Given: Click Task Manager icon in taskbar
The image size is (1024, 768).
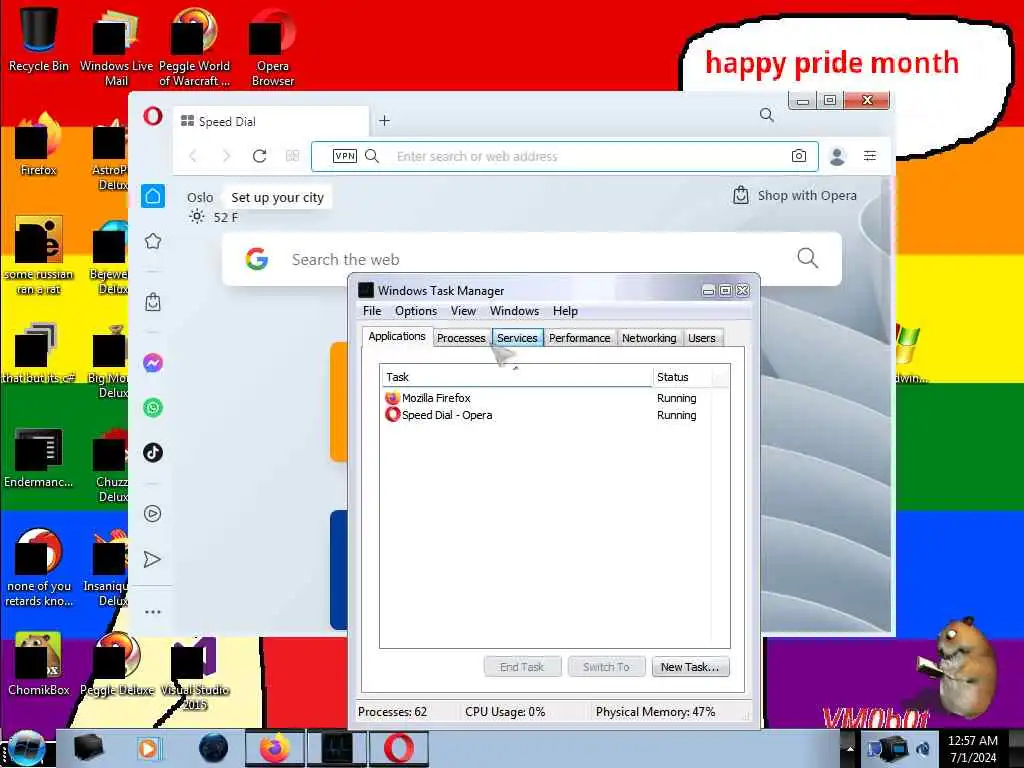Looking at the screenshot, I should pos(337,748).
